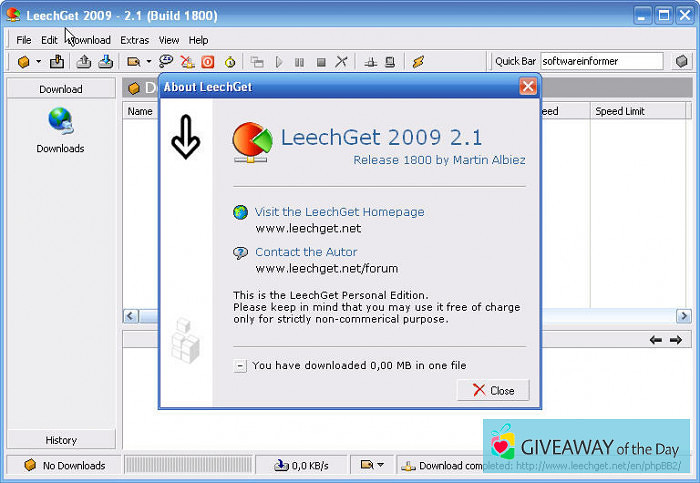Screen dimensions: 700x483
Task: Click the start download play icon
Action: pos(279,62)
